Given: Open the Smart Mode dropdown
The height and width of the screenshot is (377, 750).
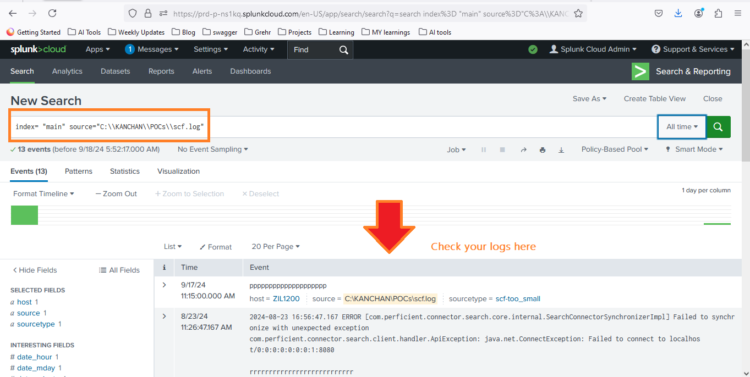Looking at the screenshot, I should (694, 149).
